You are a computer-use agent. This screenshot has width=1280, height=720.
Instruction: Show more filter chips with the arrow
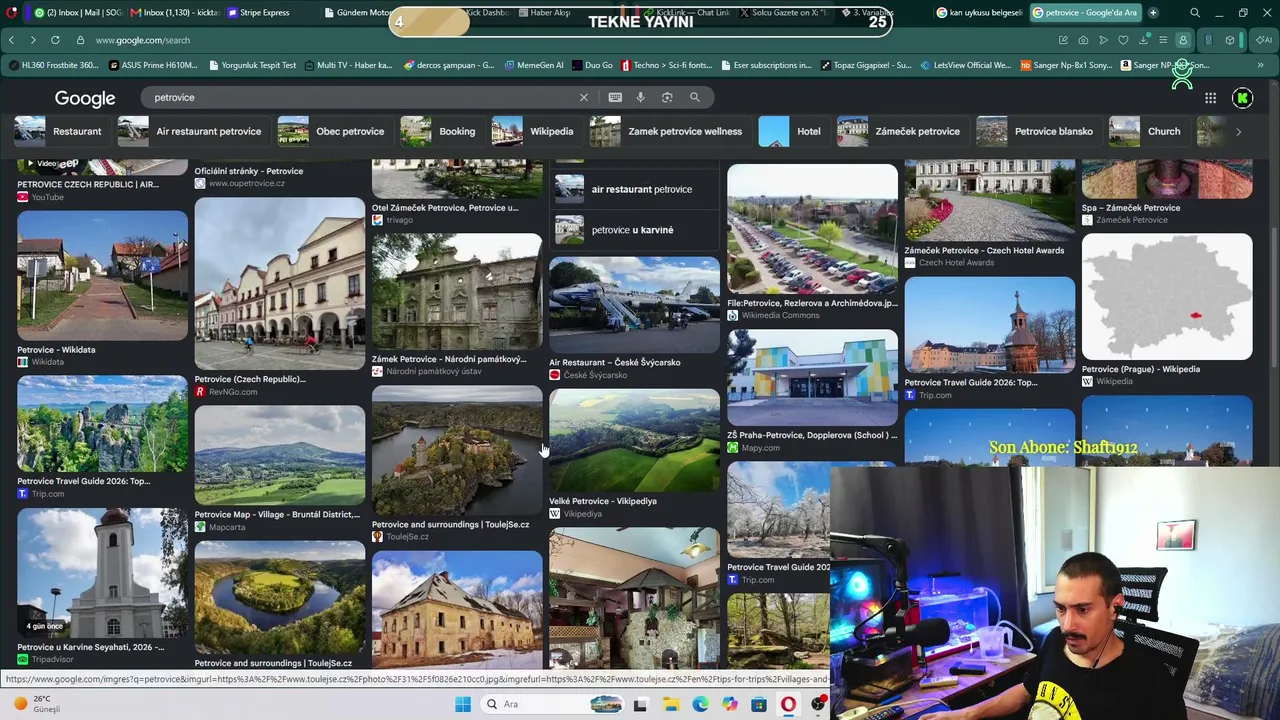pos(1238,132)
